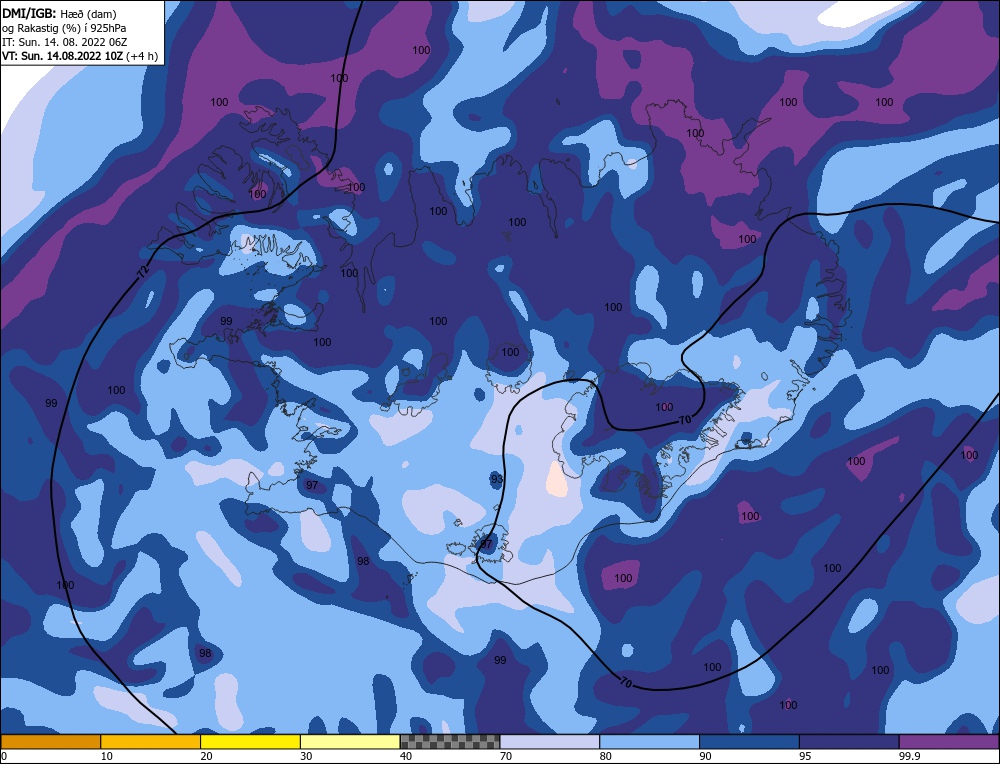Click the peach-colored lowest humidity patch
This screenshot has height=764, width=1000.
point(557,480)
